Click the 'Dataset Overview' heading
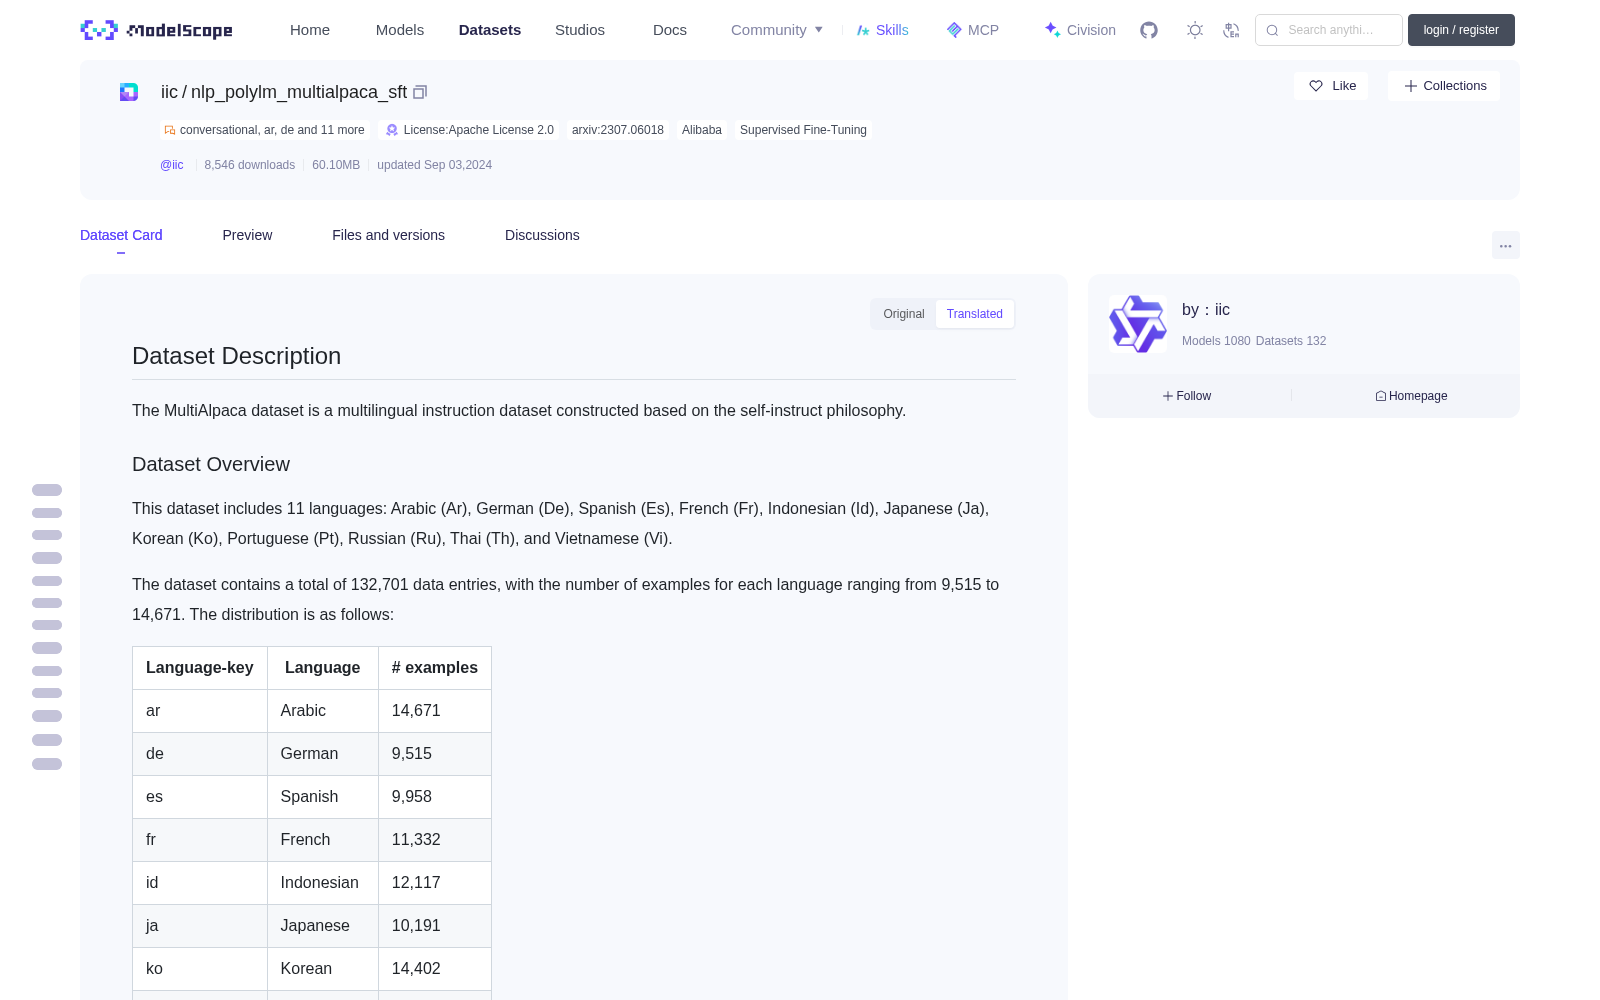The image size is (1600, 1000). [x=211, y=464]
